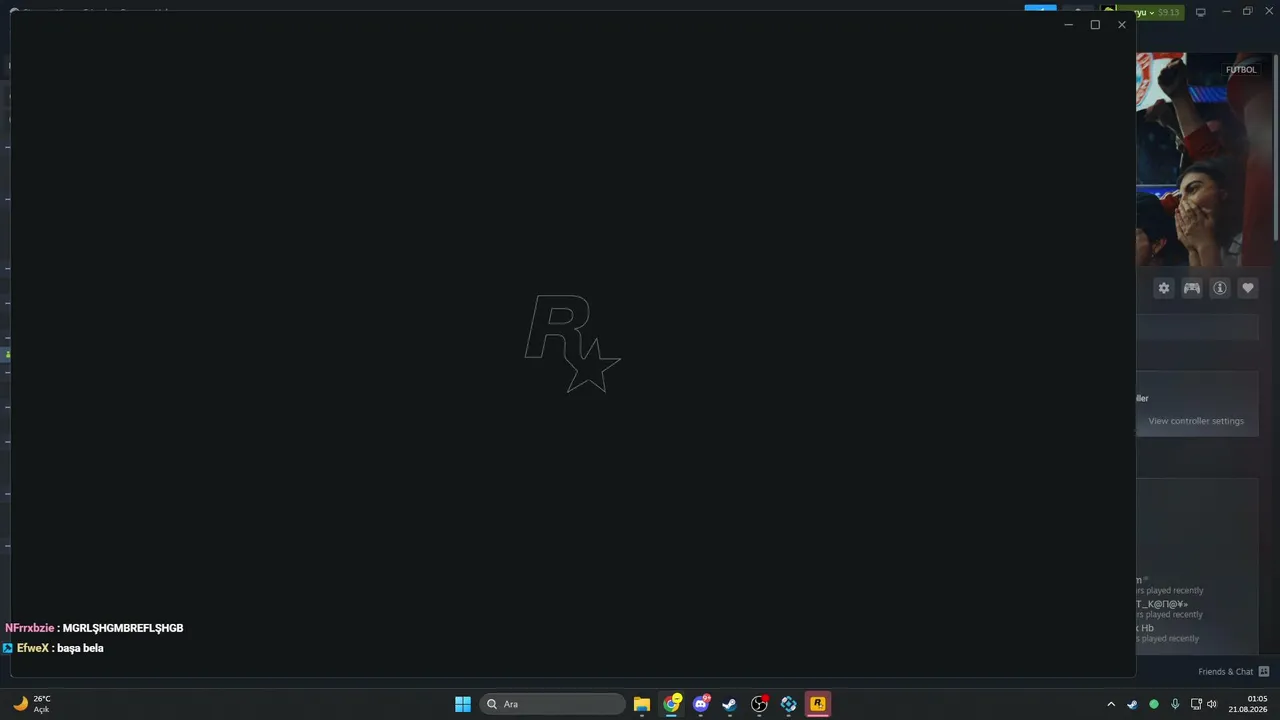Minimize the Steam window

[x=1225, y=12]
